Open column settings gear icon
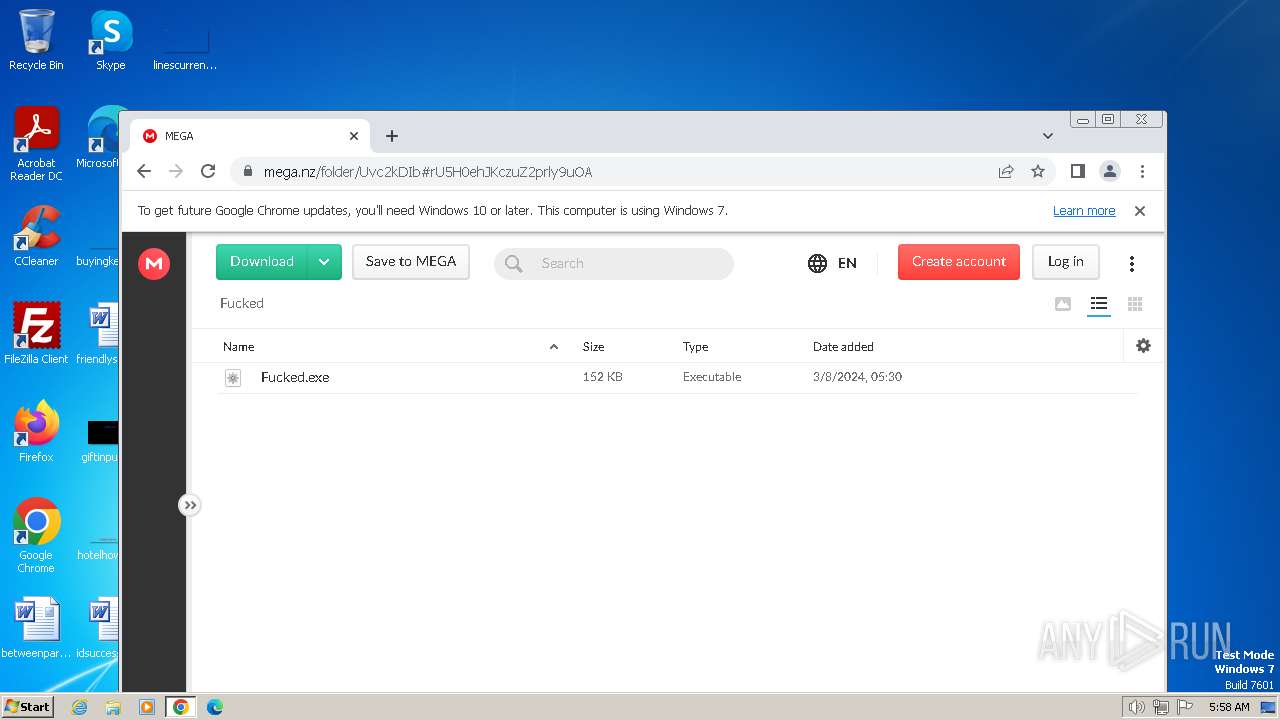Screen dimensions: 1280x720 tap(1144, 346)
